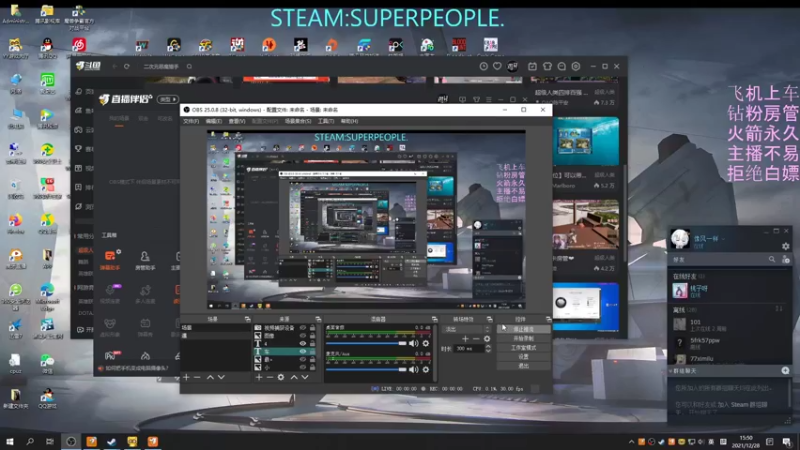Search friends in Steam friends list
The height and width of the screenshot is (450, 800).
tap(772, 259)
